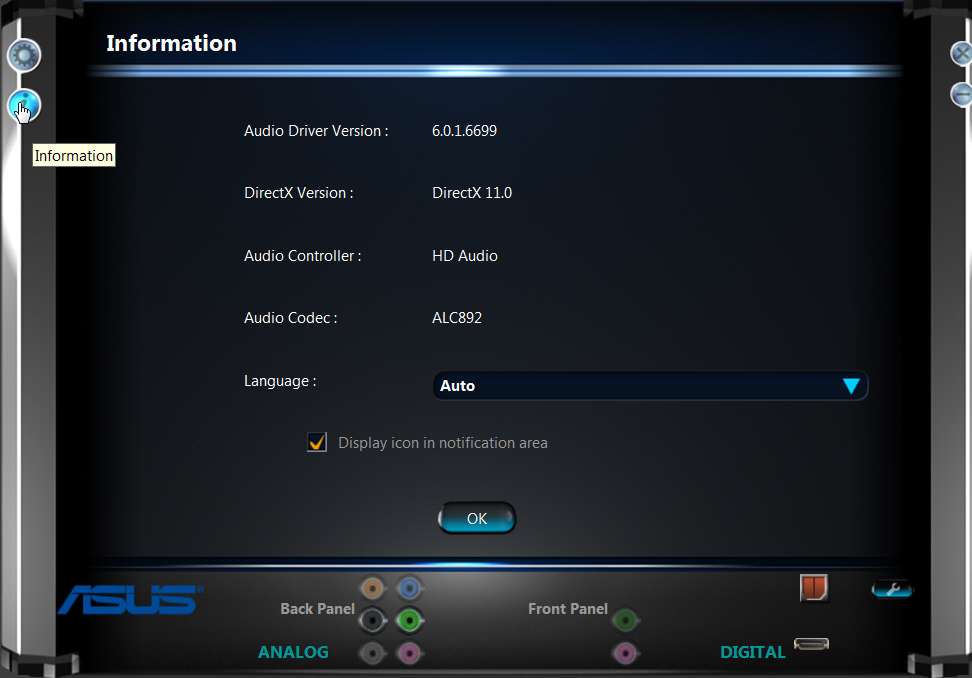
Task: Close the audio manager with X button
Action: coord(960,54)
